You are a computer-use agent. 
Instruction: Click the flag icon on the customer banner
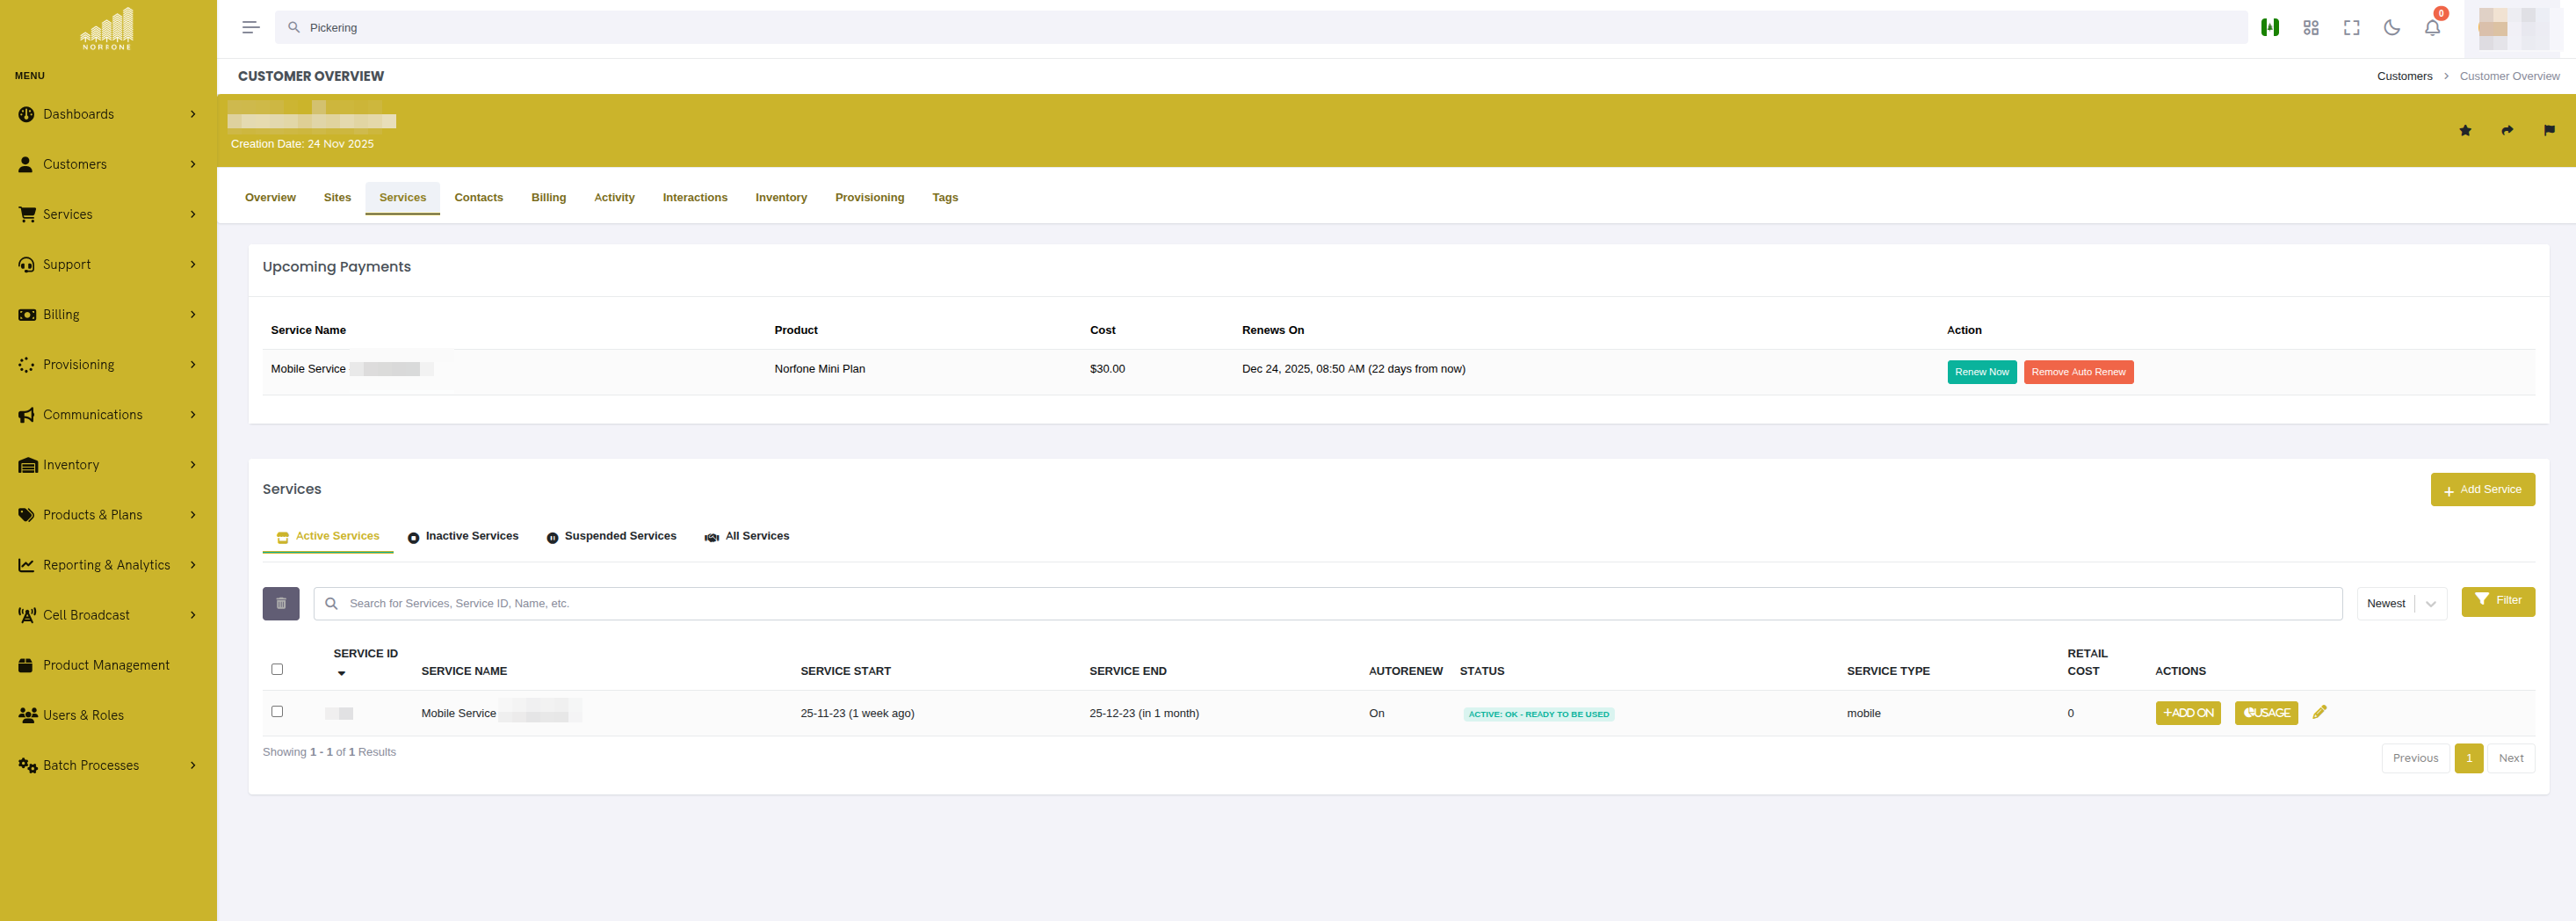click(2548, 130)
